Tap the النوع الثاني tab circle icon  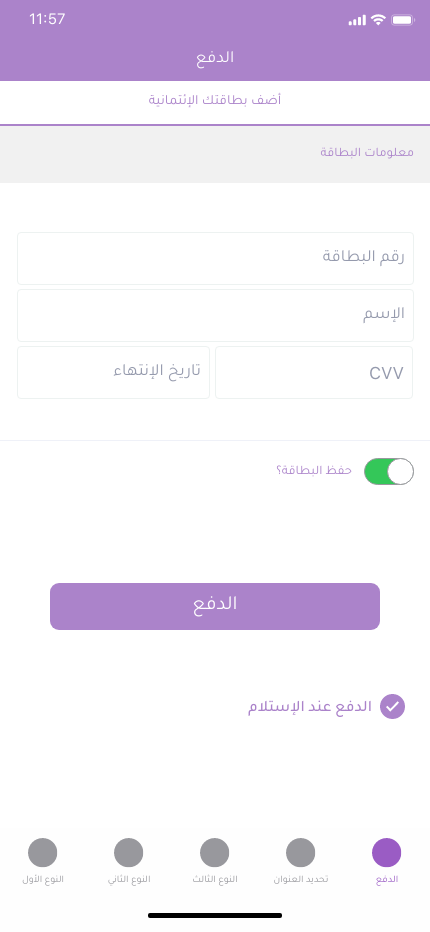point(128,852)
